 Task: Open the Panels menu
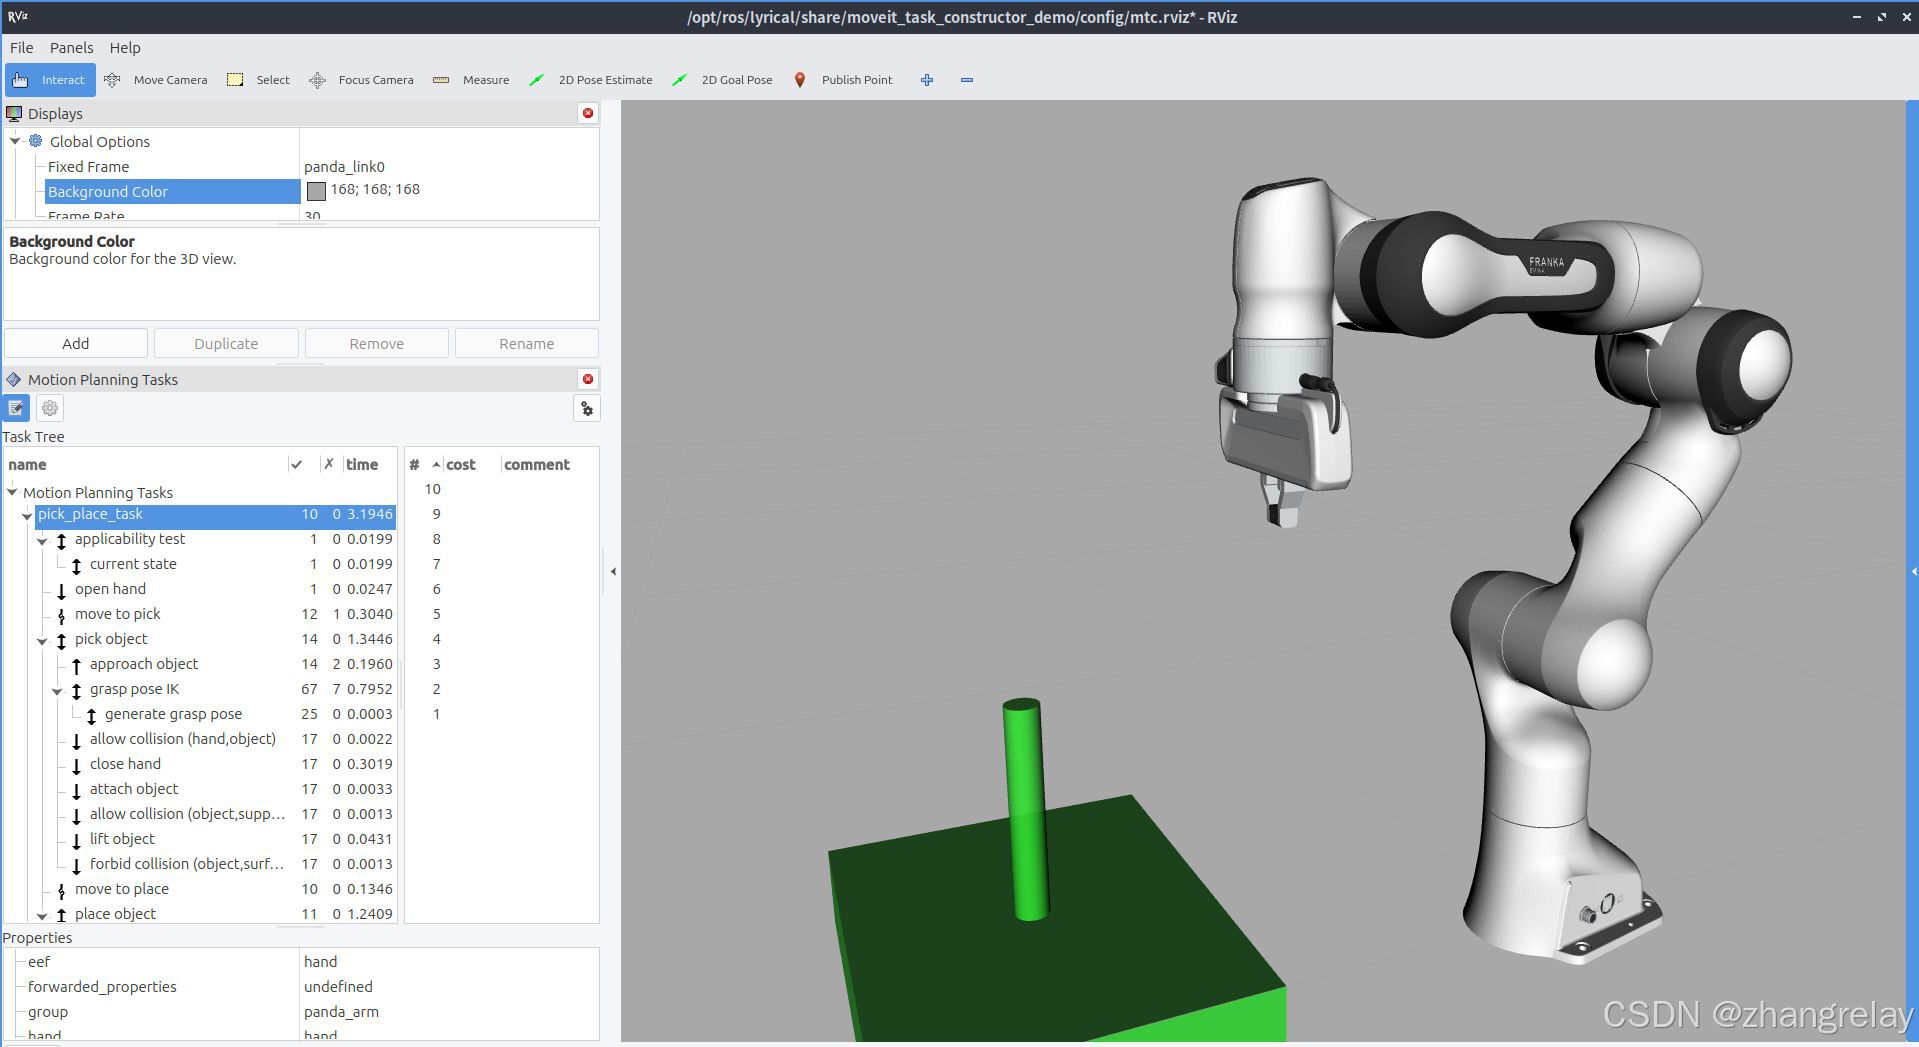[71, 48]
